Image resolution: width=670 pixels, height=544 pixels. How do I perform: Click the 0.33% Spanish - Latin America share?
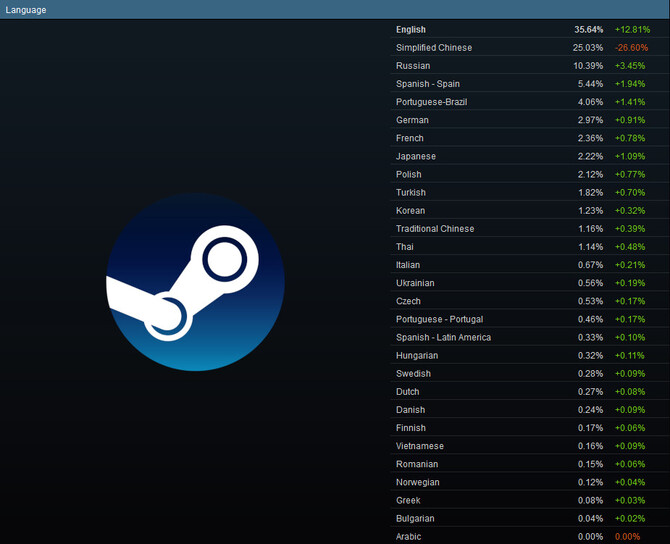click(591, 337)
